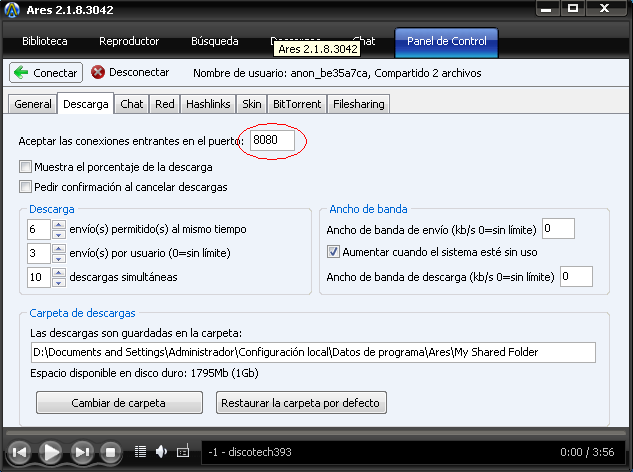633x472 pixels.
Task: Maximize the Ares window
Action: coord(573,8)
